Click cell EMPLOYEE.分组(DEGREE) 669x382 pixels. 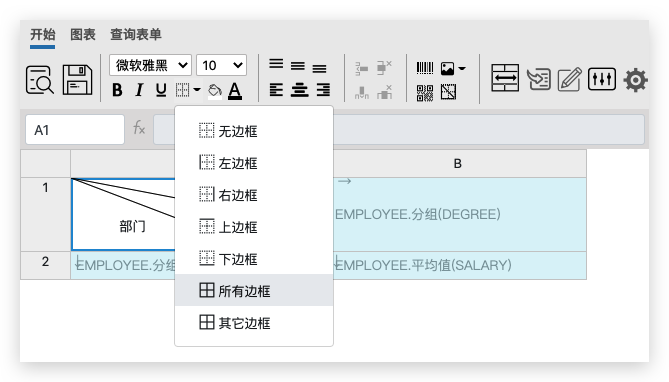tap(460, 214)
